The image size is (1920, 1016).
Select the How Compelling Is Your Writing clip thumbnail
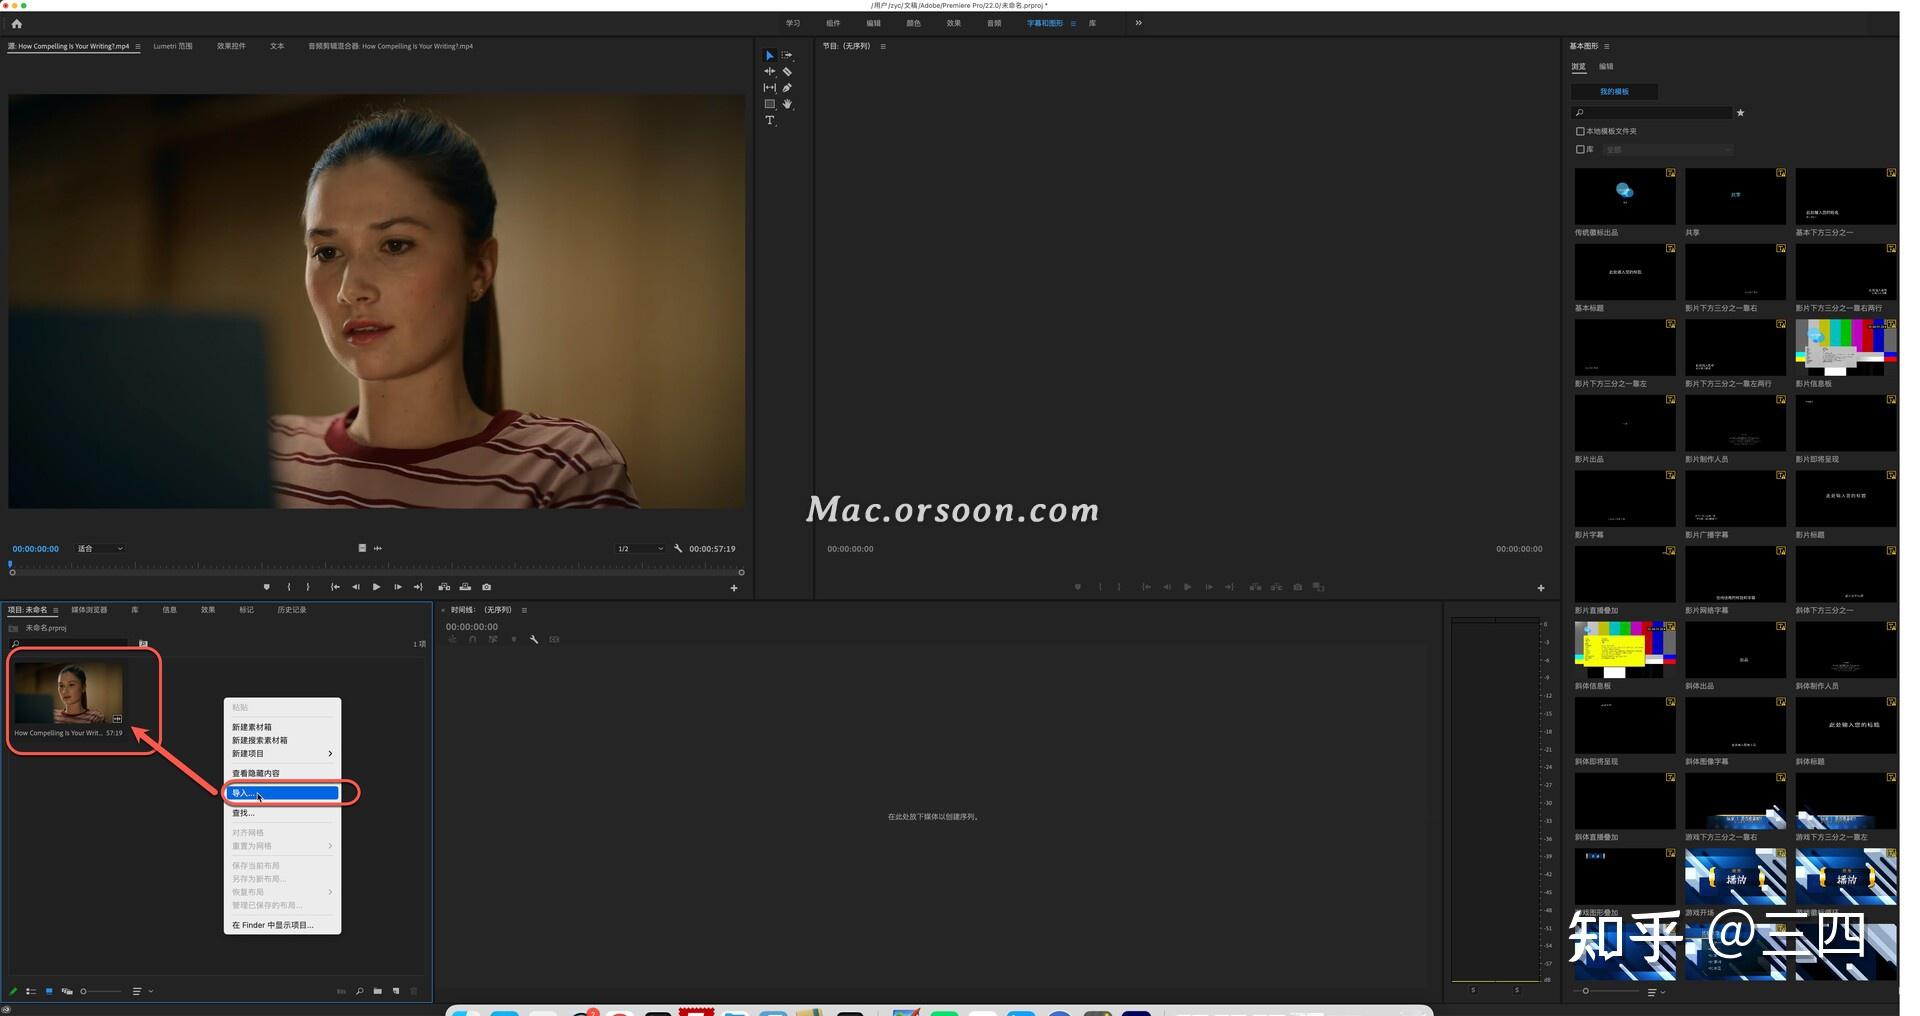pos(70,692)
